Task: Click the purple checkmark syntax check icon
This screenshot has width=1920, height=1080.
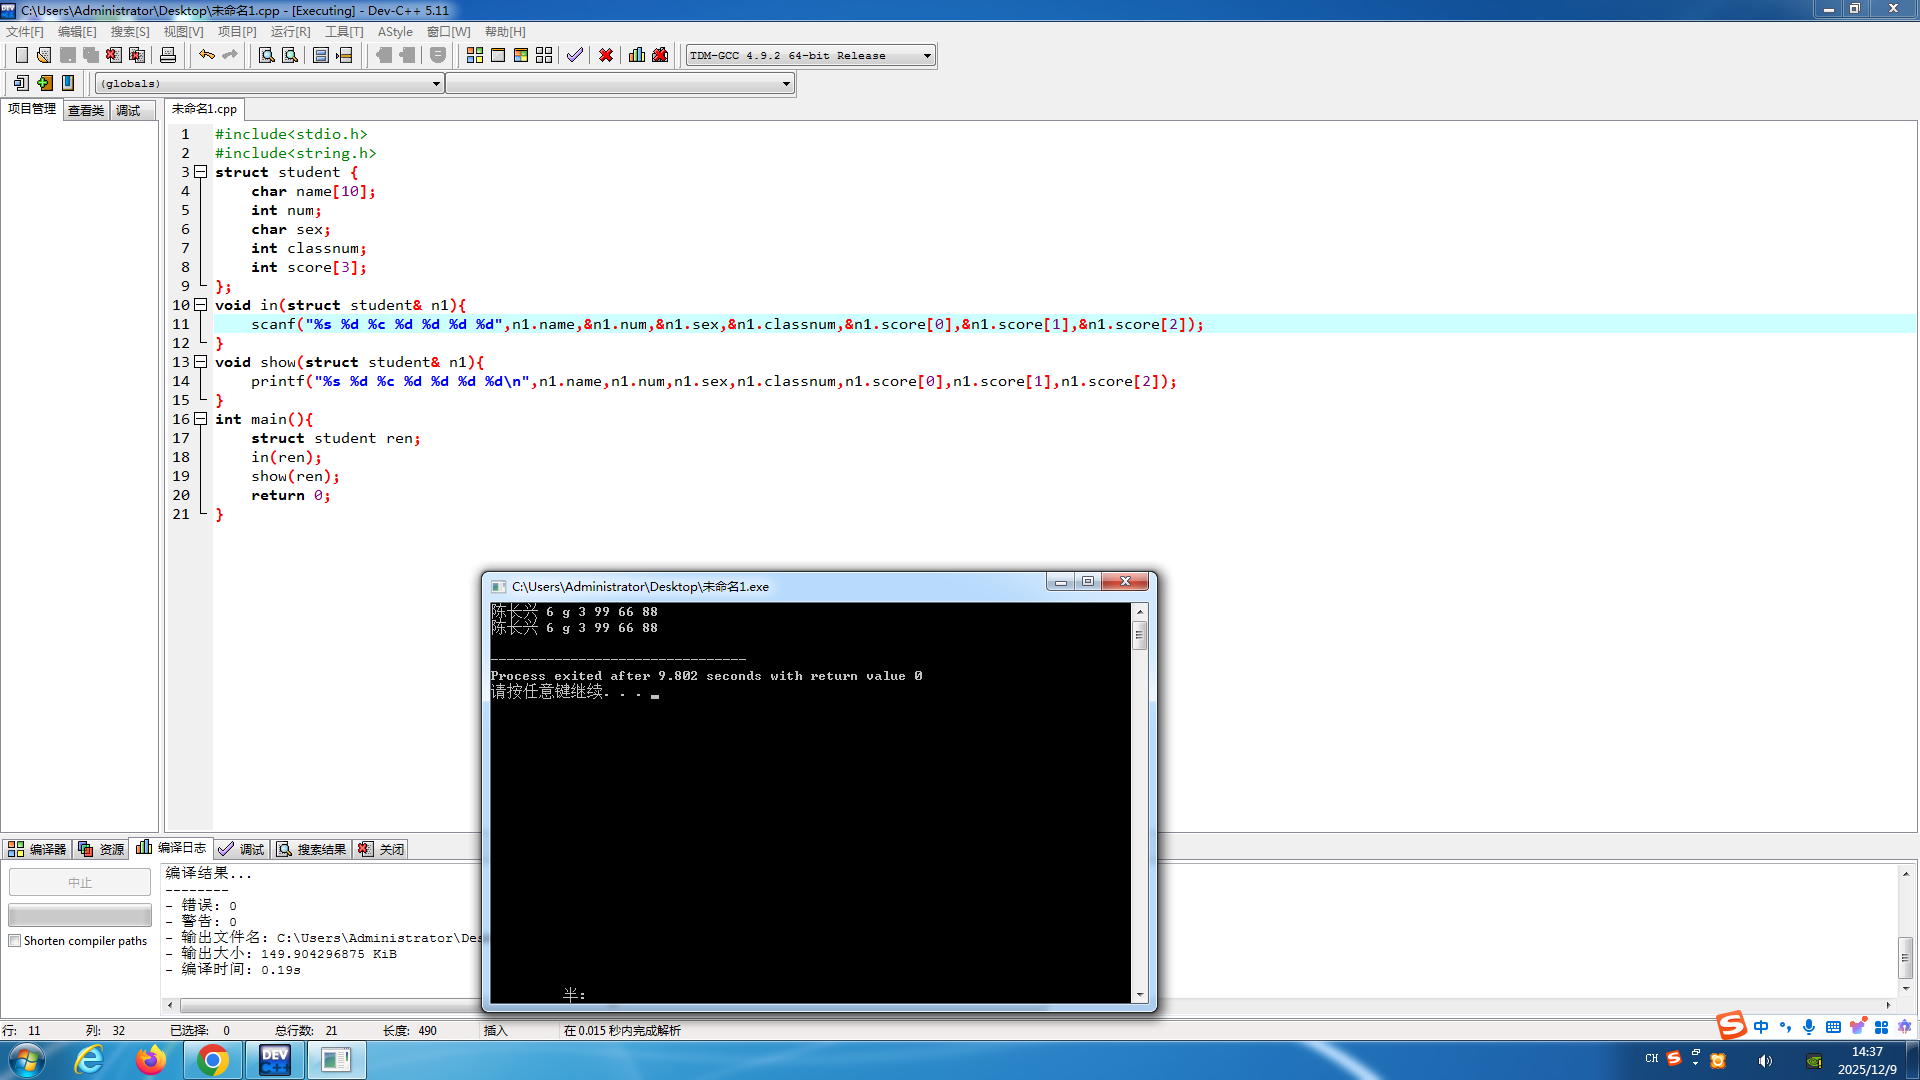Action: point(575,55)
